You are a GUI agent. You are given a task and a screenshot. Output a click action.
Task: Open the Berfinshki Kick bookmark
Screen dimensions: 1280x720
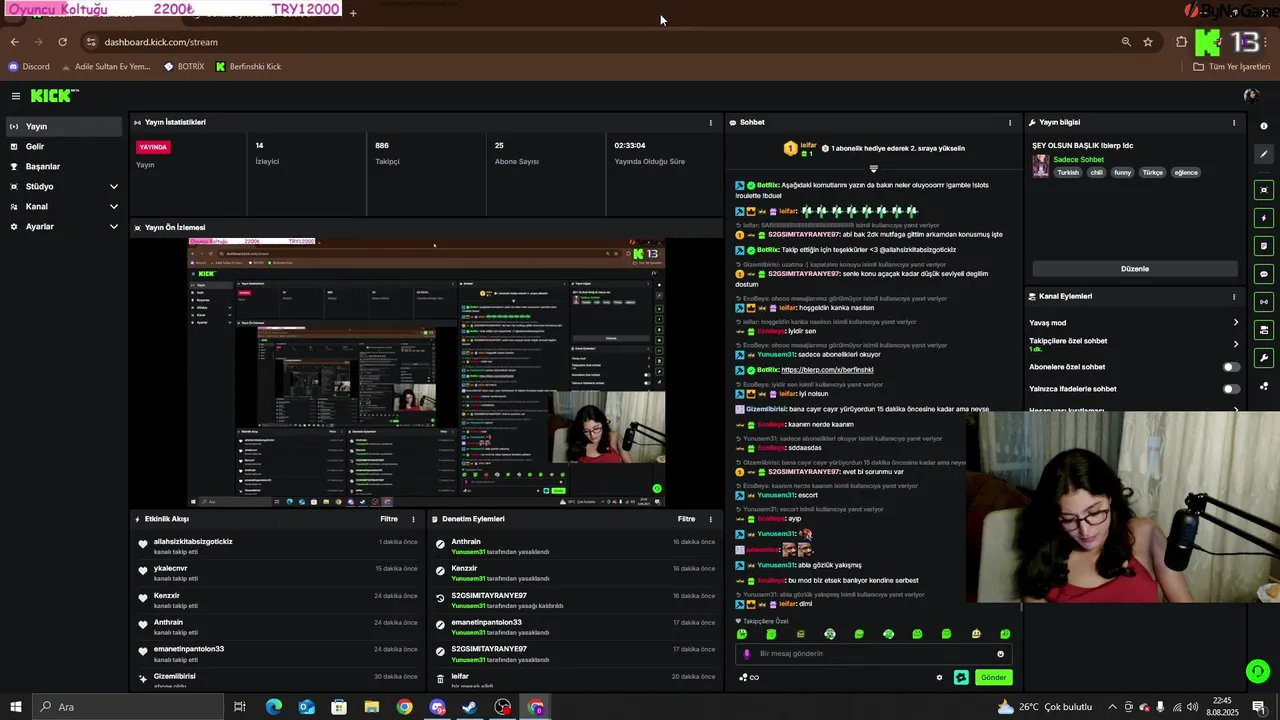(x=248, y=67)
